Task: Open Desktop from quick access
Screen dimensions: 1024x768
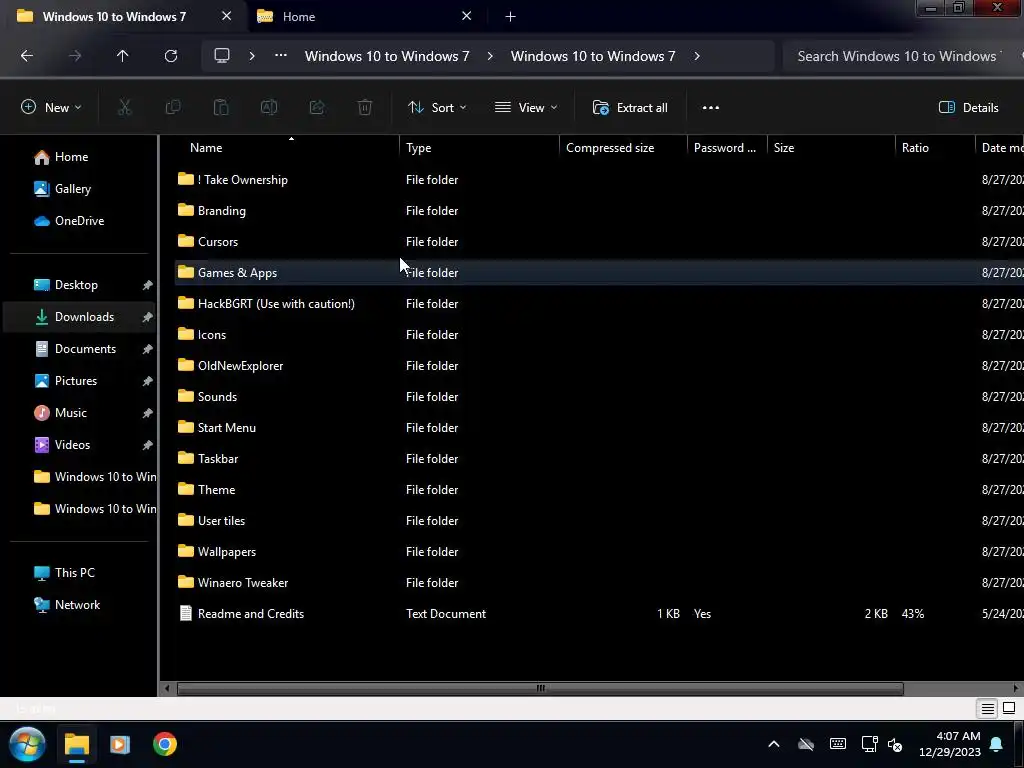Action: (76, 285)
